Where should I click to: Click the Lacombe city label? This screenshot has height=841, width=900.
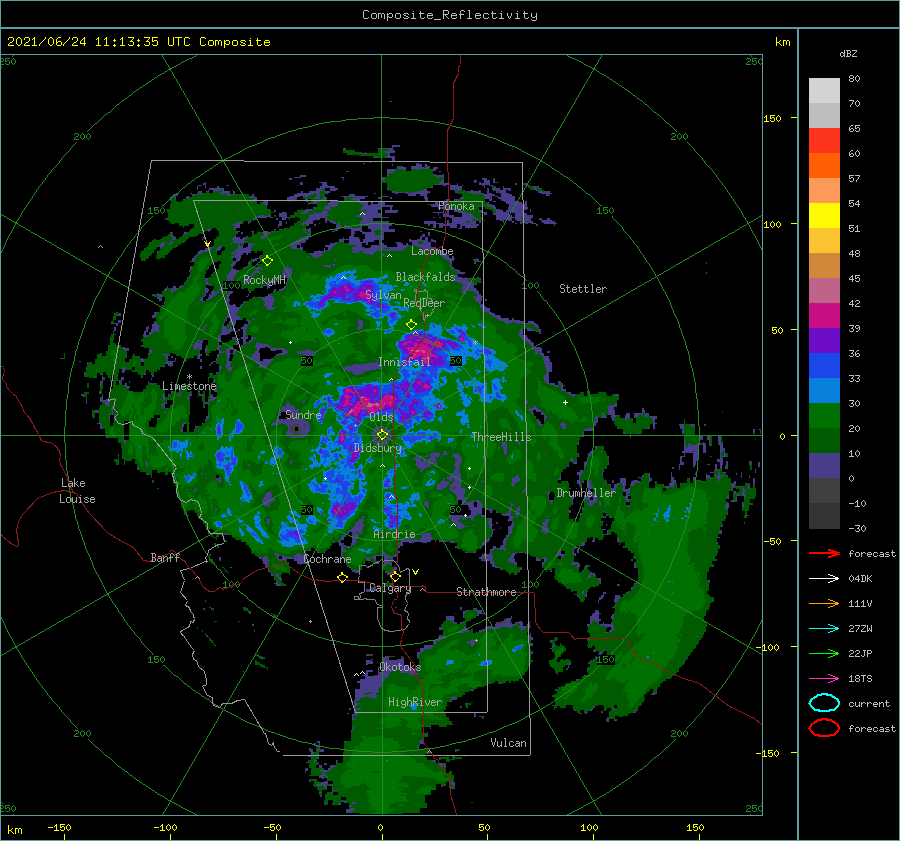point(432,251)
